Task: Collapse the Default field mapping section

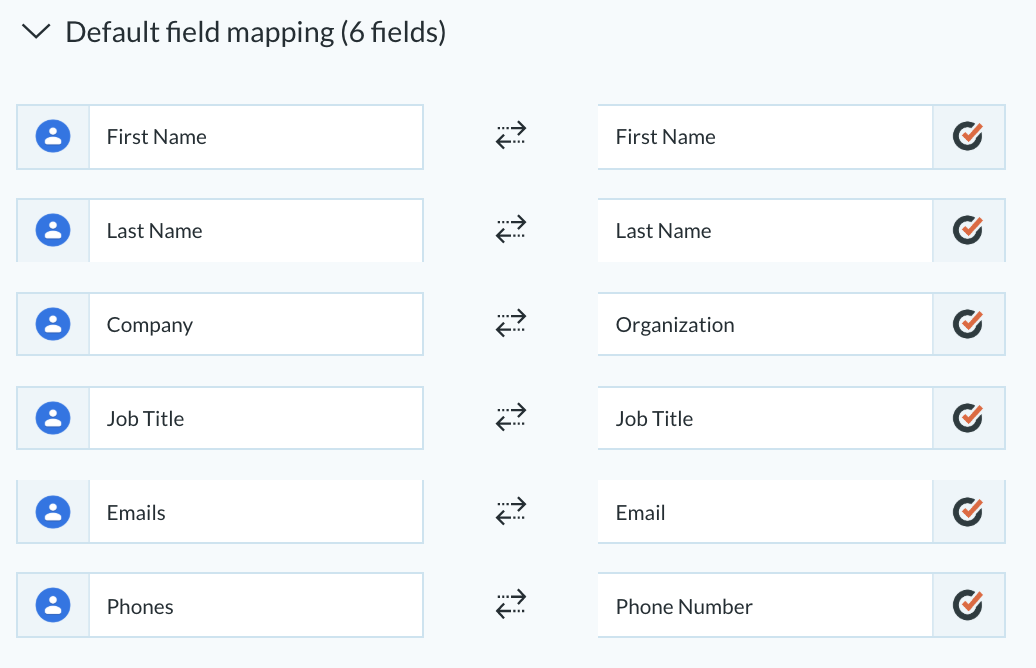Action: click(x=36, y=32)
